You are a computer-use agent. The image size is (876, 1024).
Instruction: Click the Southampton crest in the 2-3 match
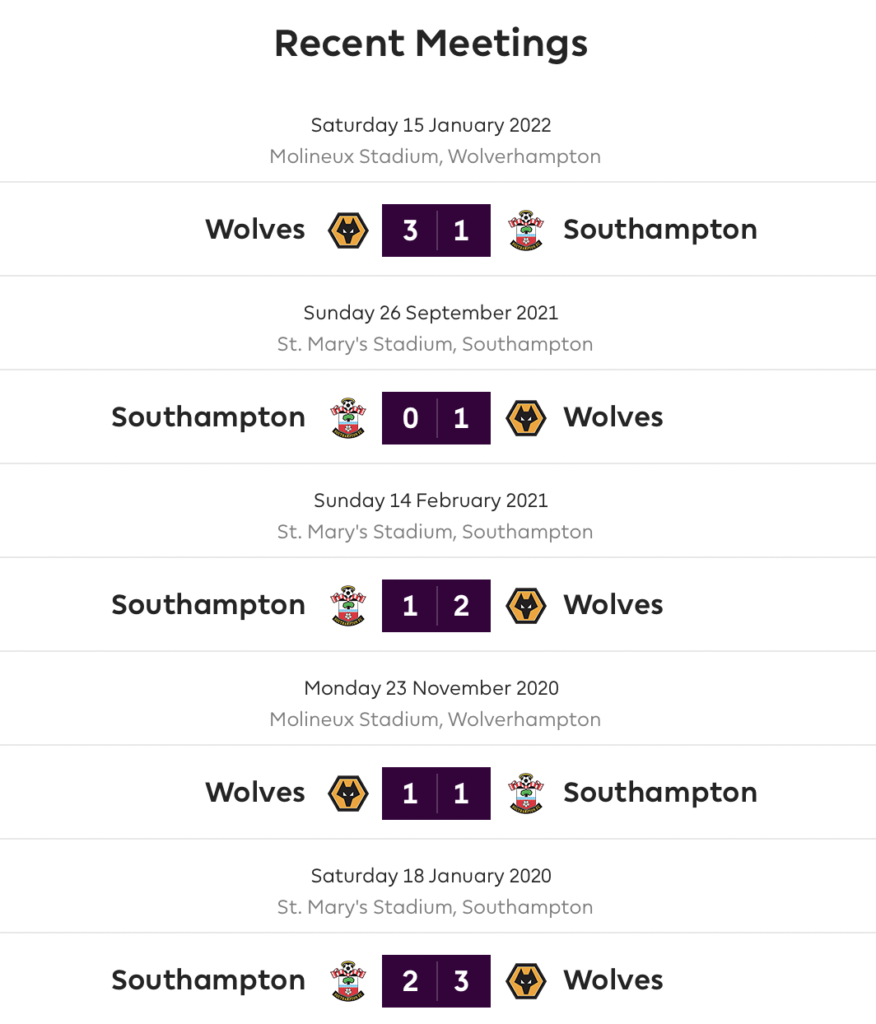click(348, 981)
